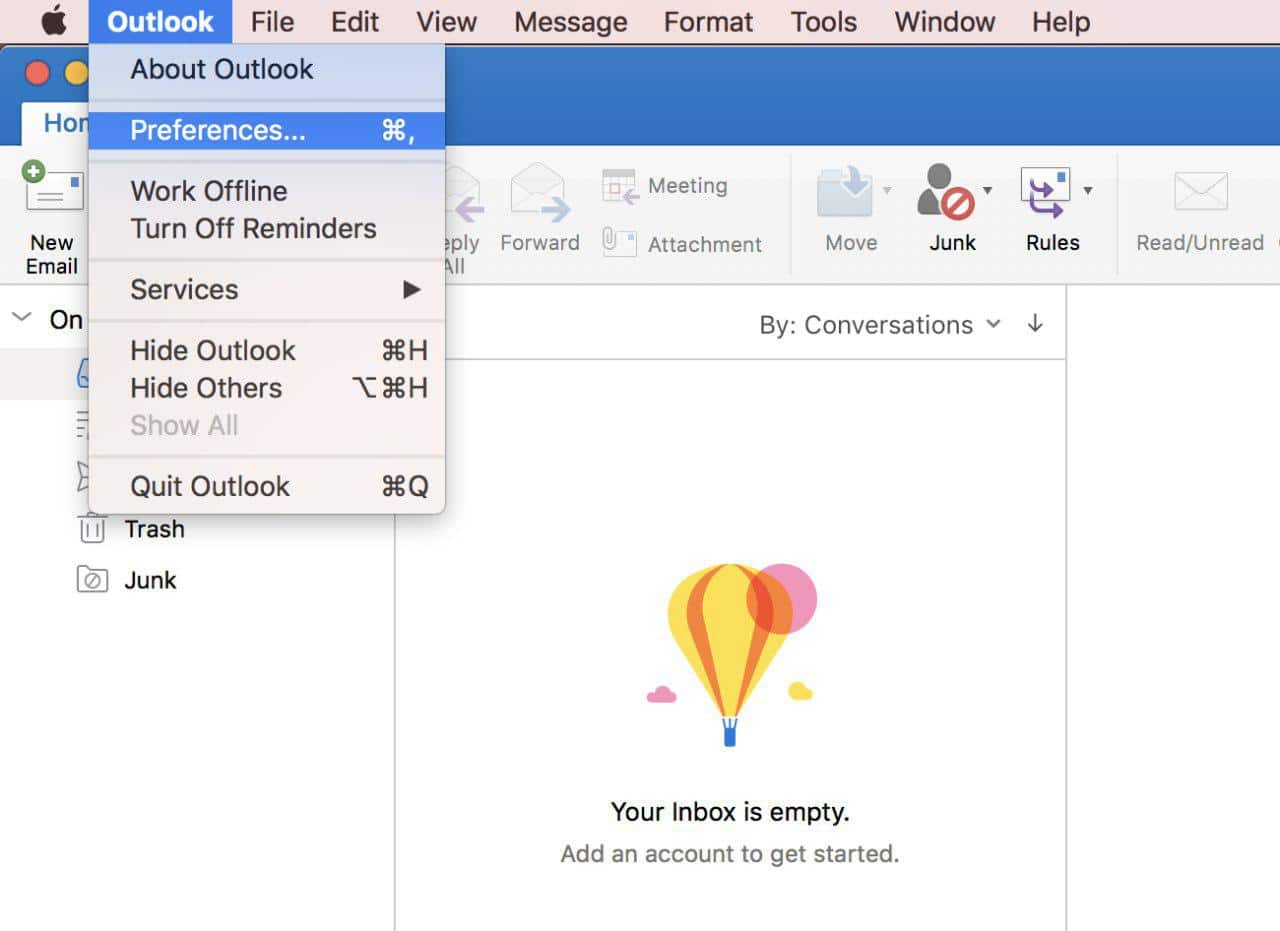This screenshot has height=931, width=1280.
Task: Choose Quit Outlook
Action: coord(267,486)
